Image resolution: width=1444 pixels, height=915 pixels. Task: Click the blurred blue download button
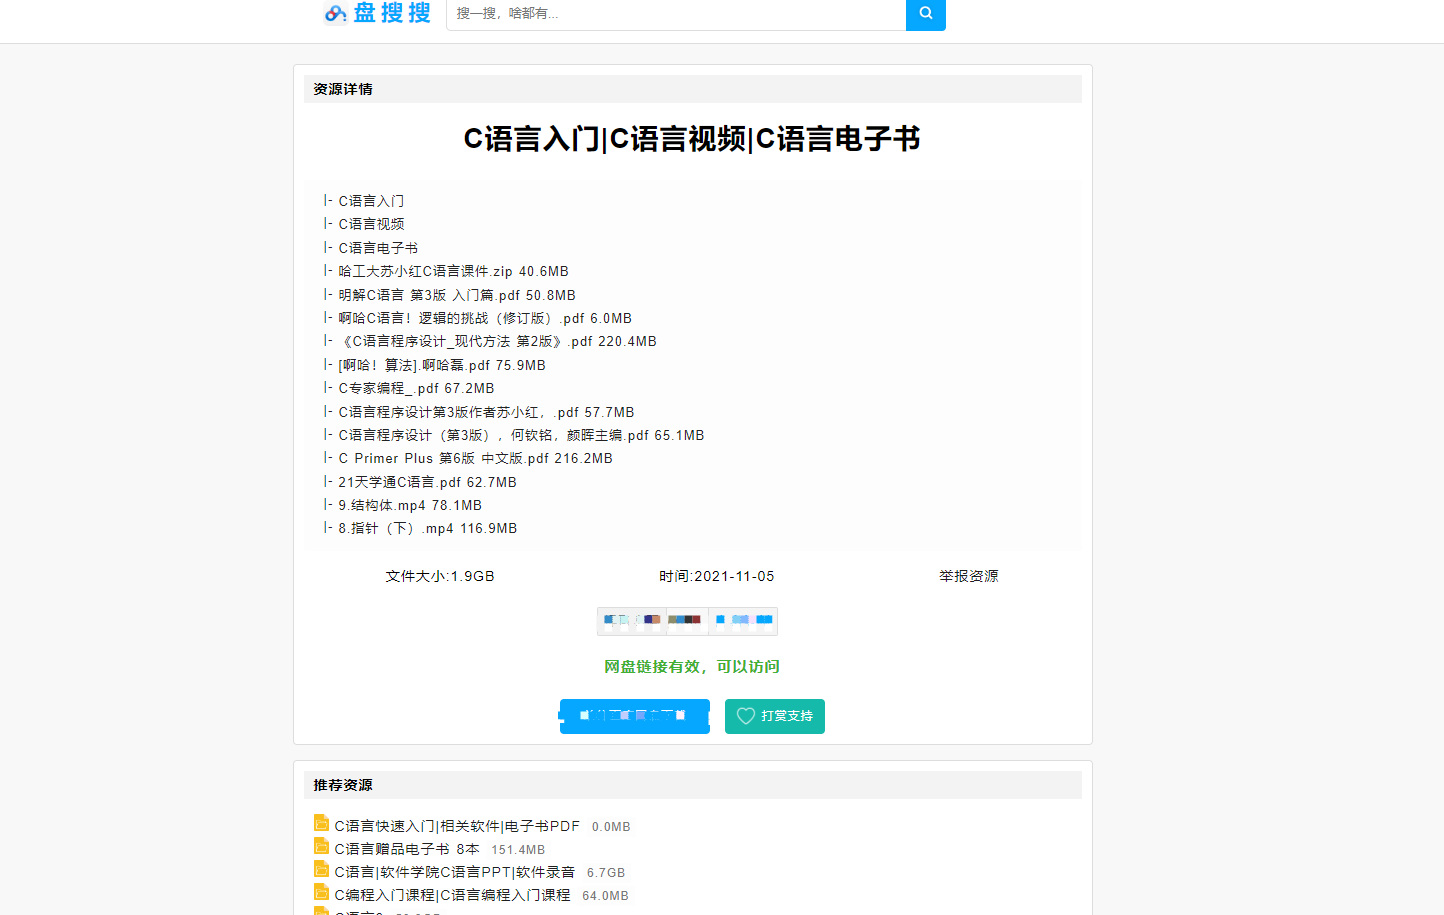tap(635, 716)
